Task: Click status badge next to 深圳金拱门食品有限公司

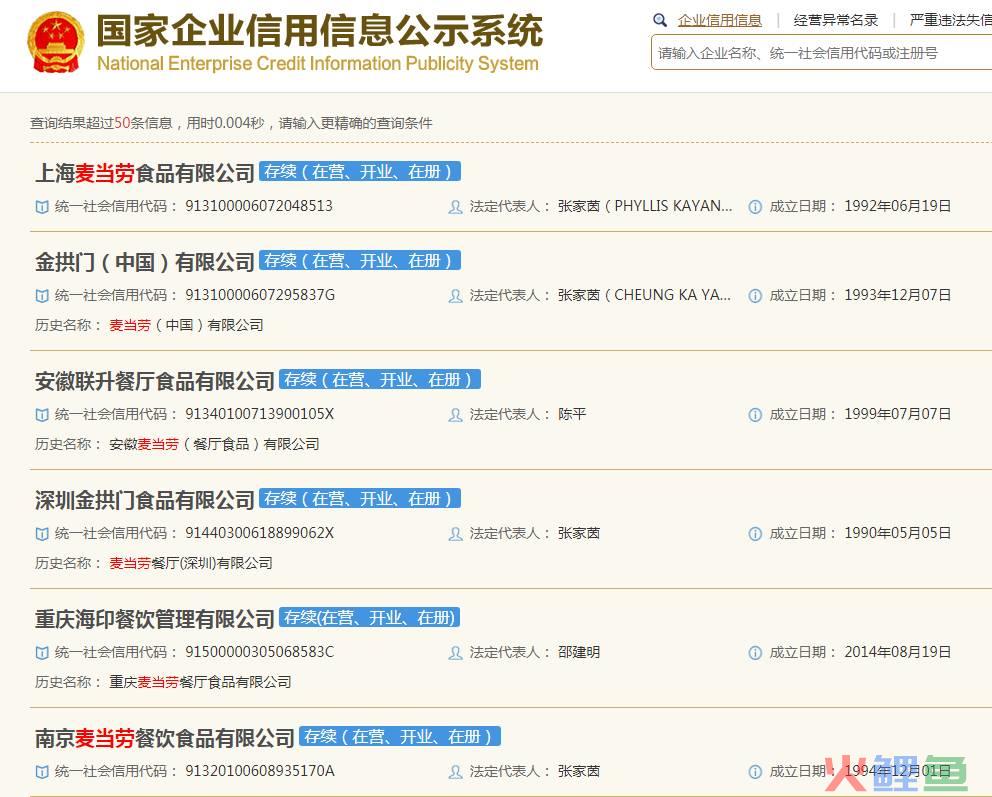Action: point(360,498)
